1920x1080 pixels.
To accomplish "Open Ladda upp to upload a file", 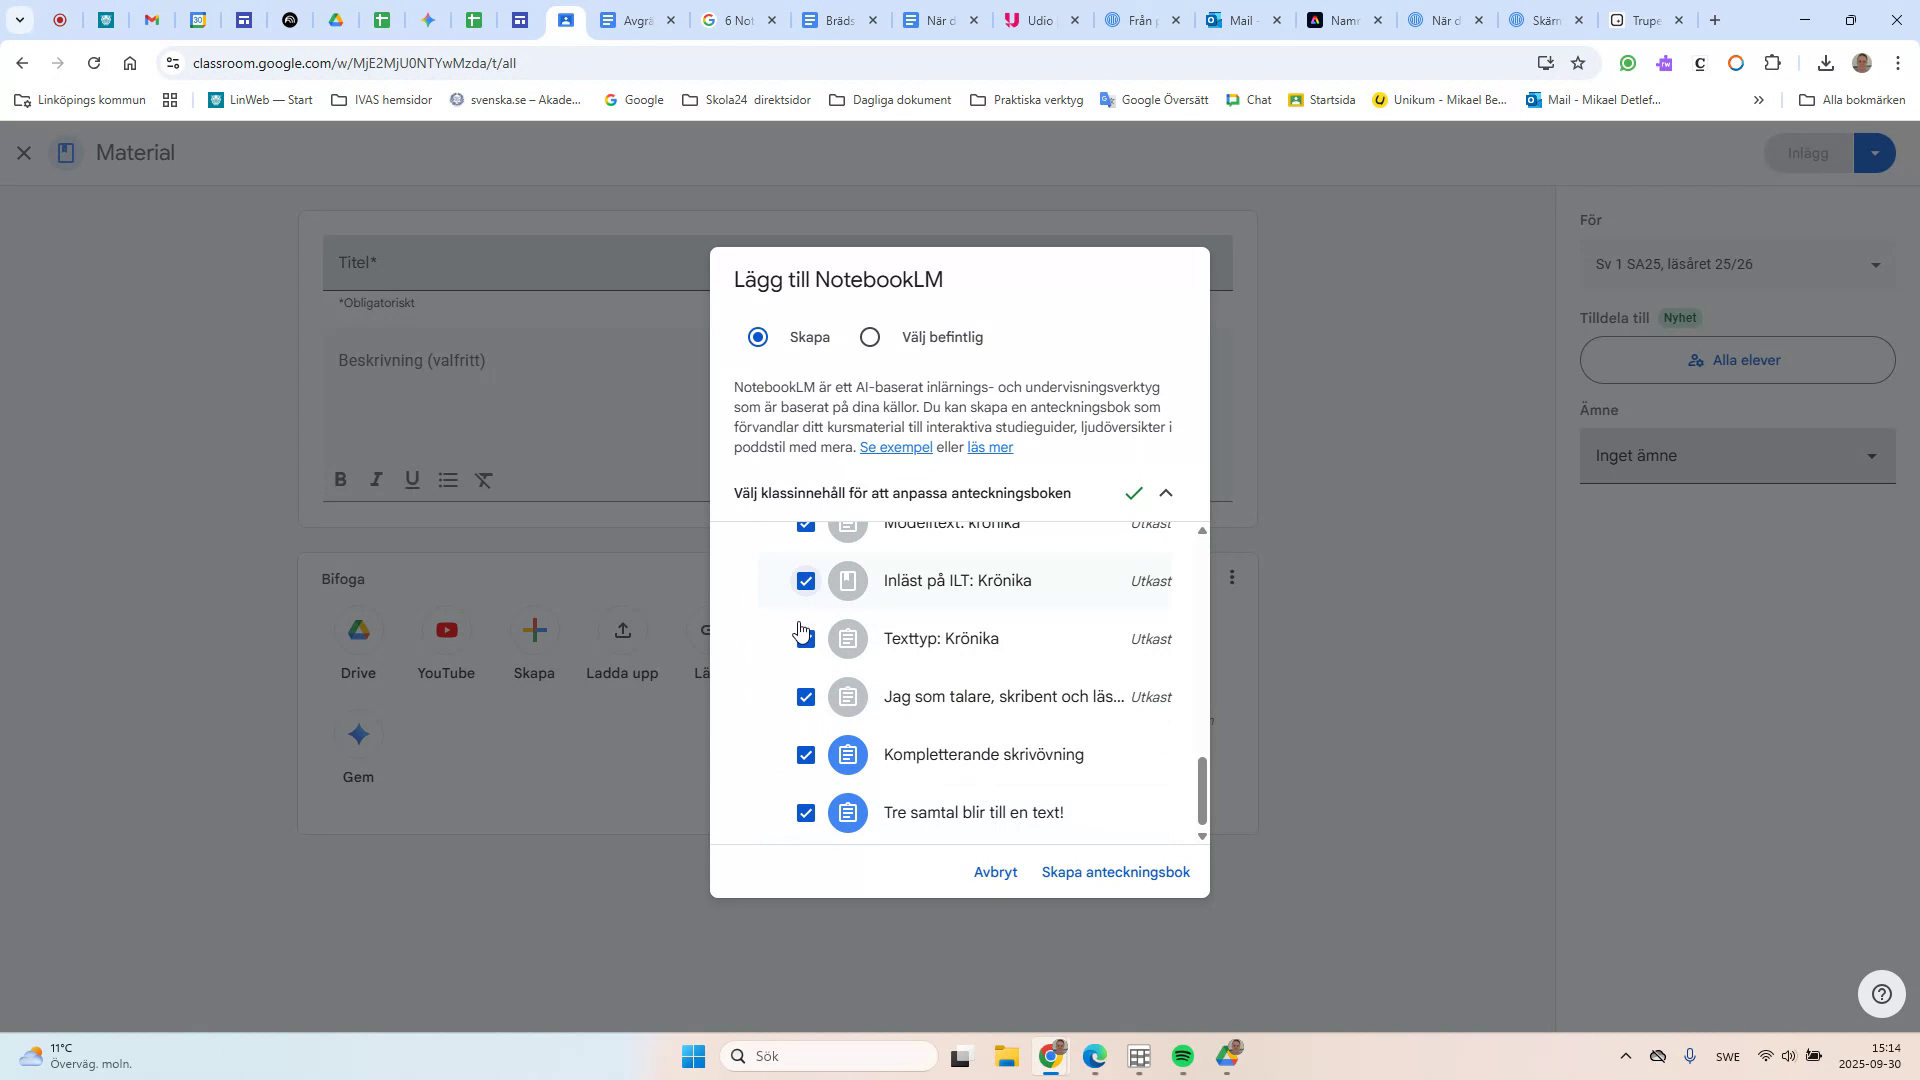I will (622, 630).
